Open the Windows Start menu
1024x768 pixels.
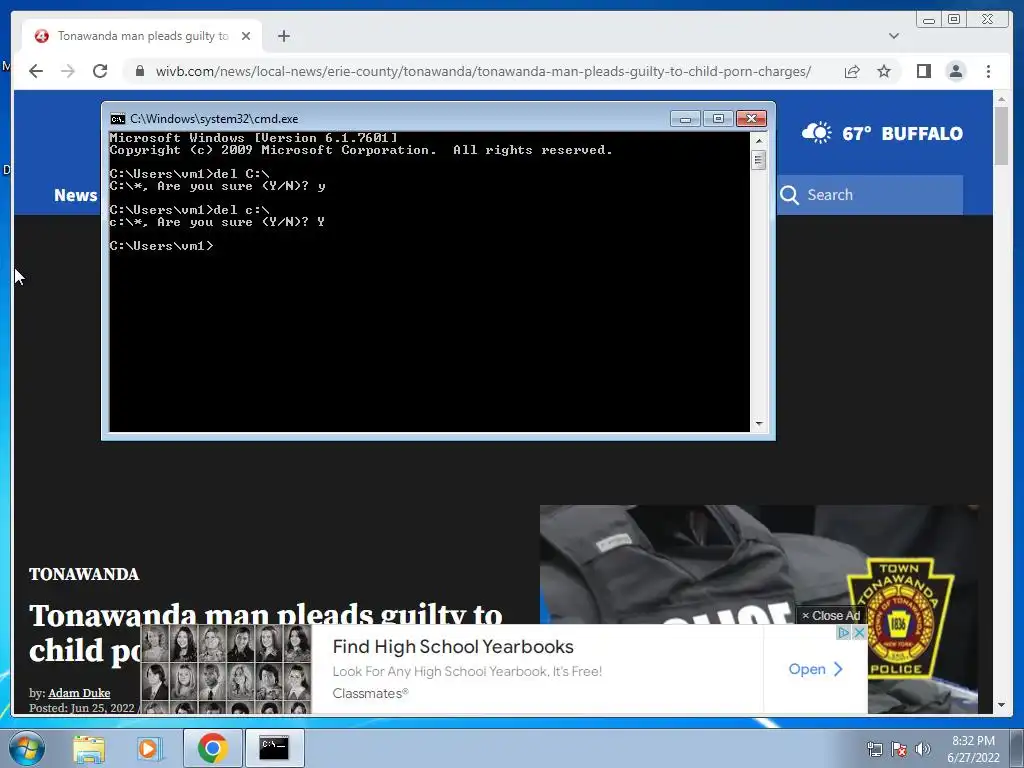click(x=26, y=748)
